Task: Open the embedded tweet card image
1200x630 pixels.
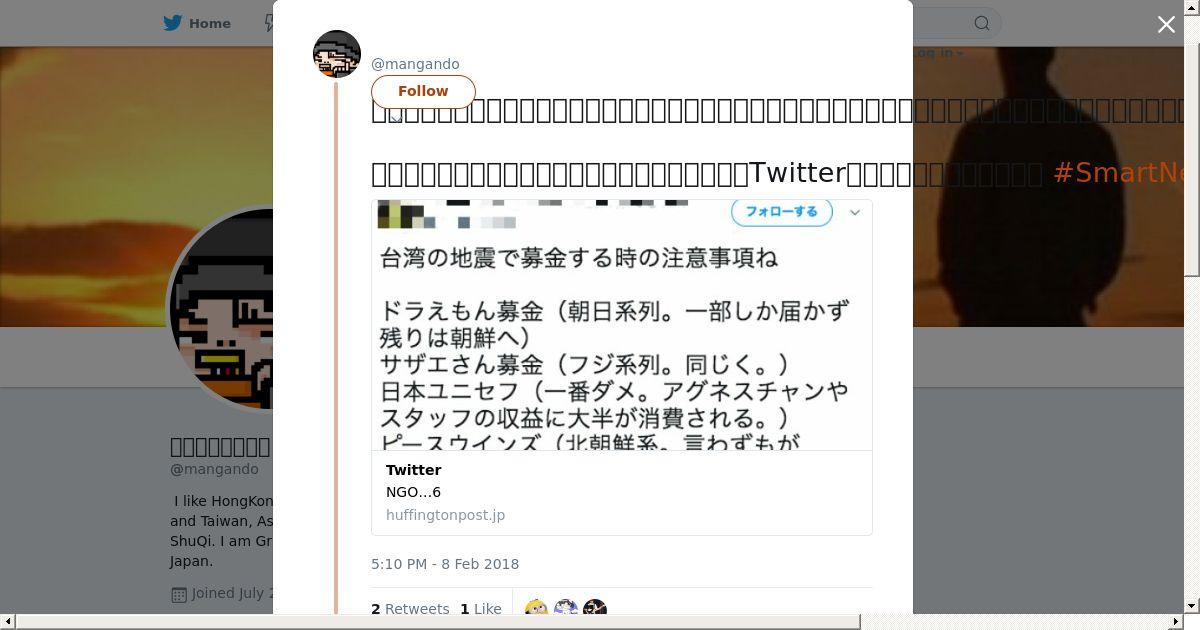Action: tap(622, 325)
